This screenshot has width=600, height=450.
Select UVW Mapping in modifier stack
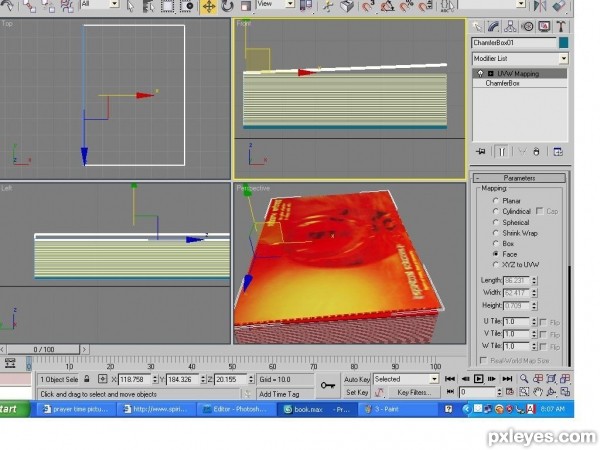[520, 73]
